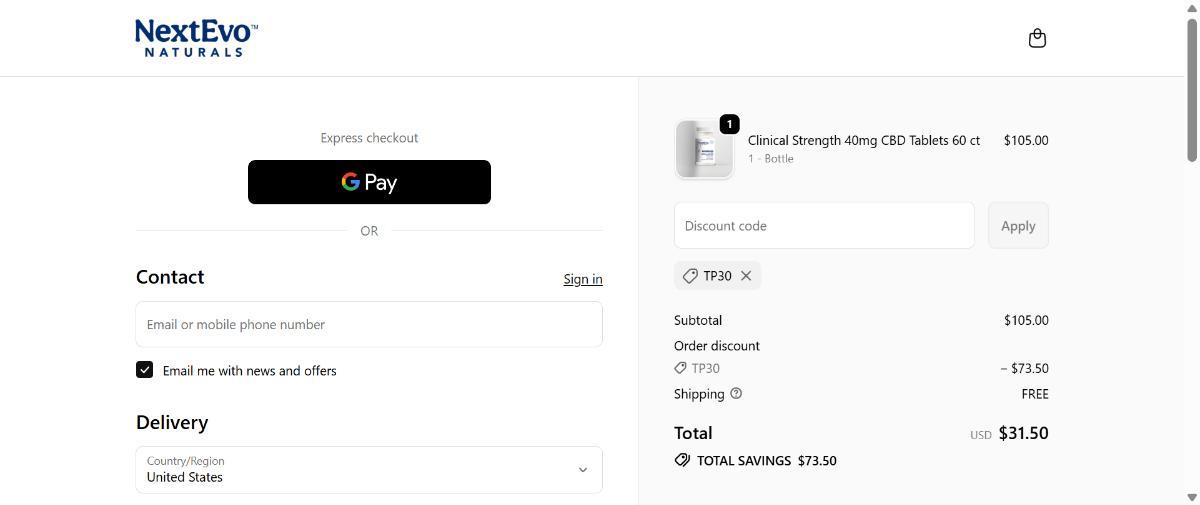
Task: Click the Country/Region chevron arrow
Action: [x=583, y=470]
